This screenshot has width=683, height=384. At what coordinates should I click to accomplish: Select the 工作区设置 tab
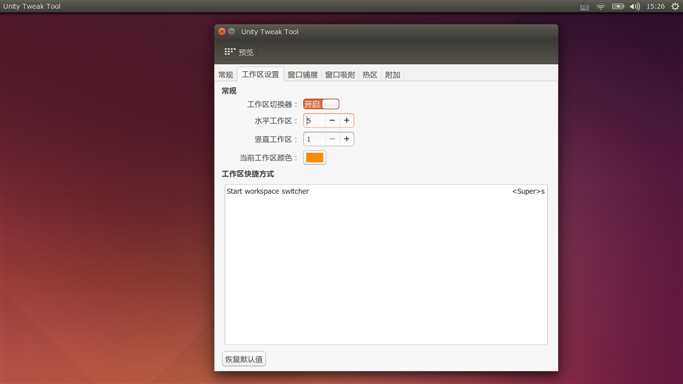pos(260,74)
